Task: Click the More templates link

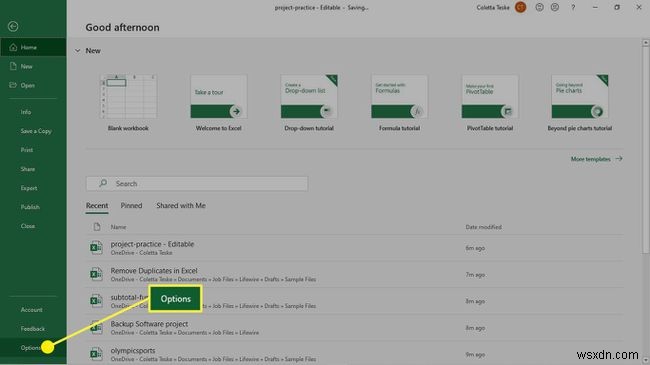Action: pos(597,159)
